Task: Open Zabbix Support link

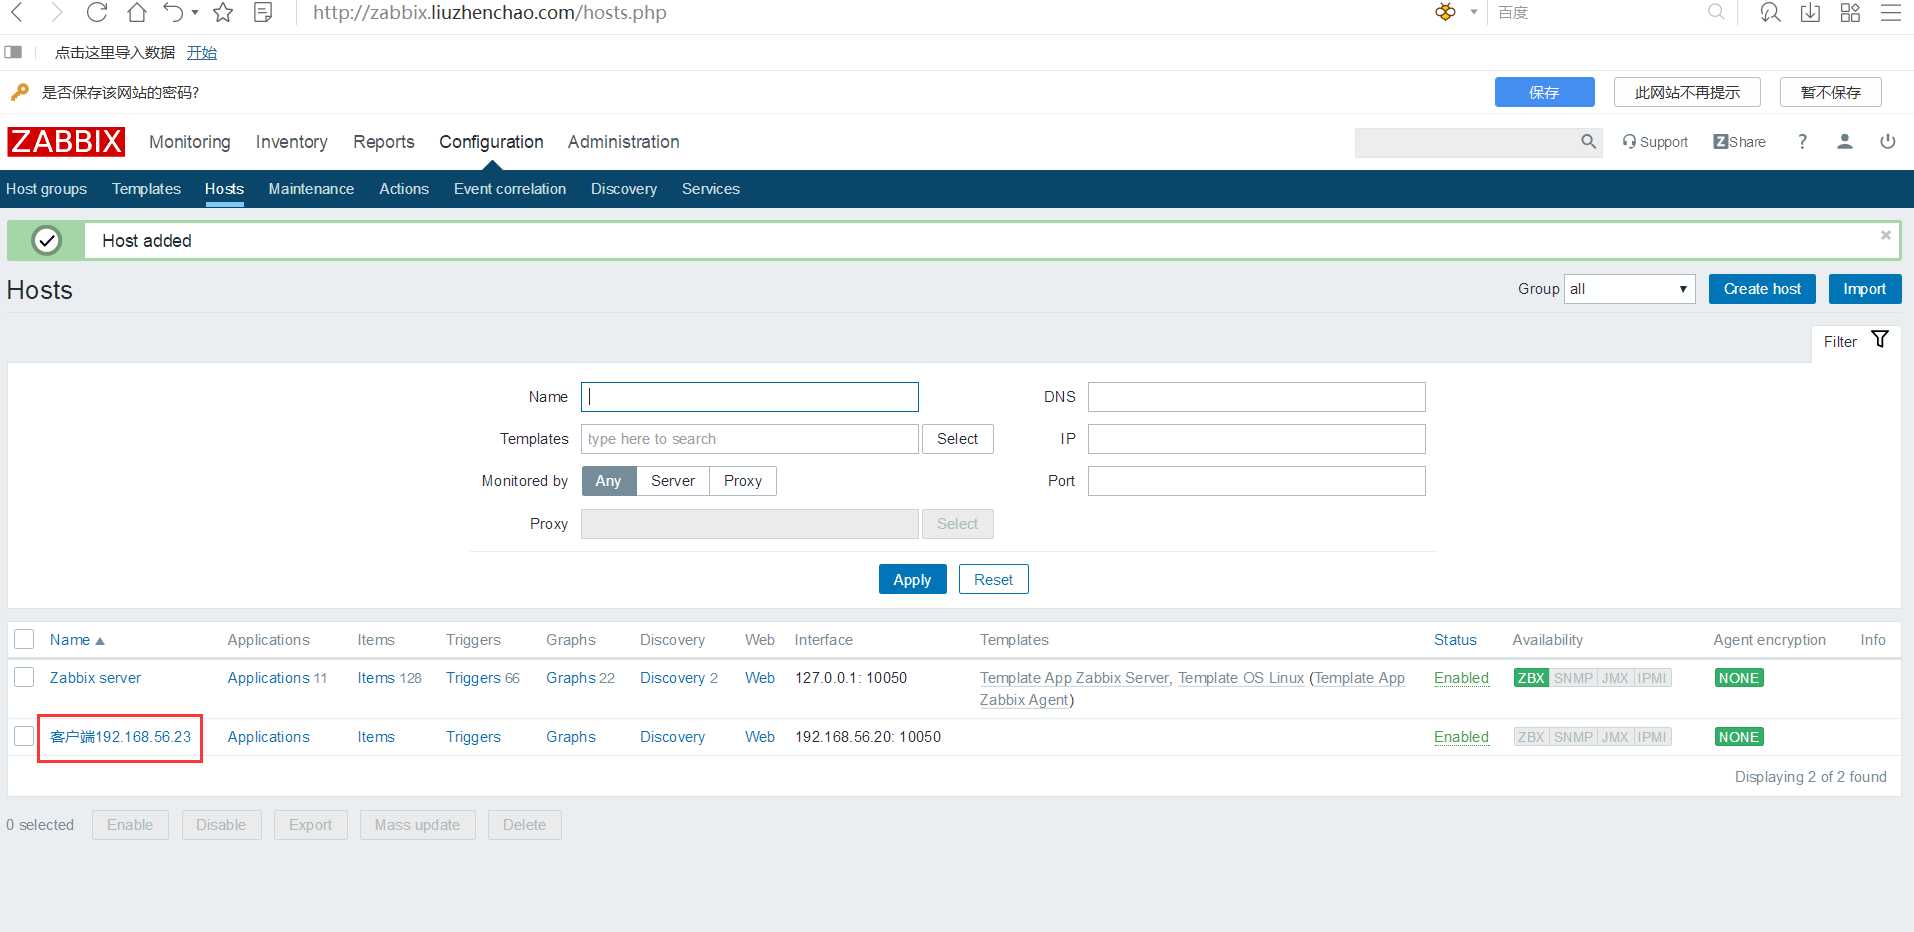Action: click(x=1655, y=142)
